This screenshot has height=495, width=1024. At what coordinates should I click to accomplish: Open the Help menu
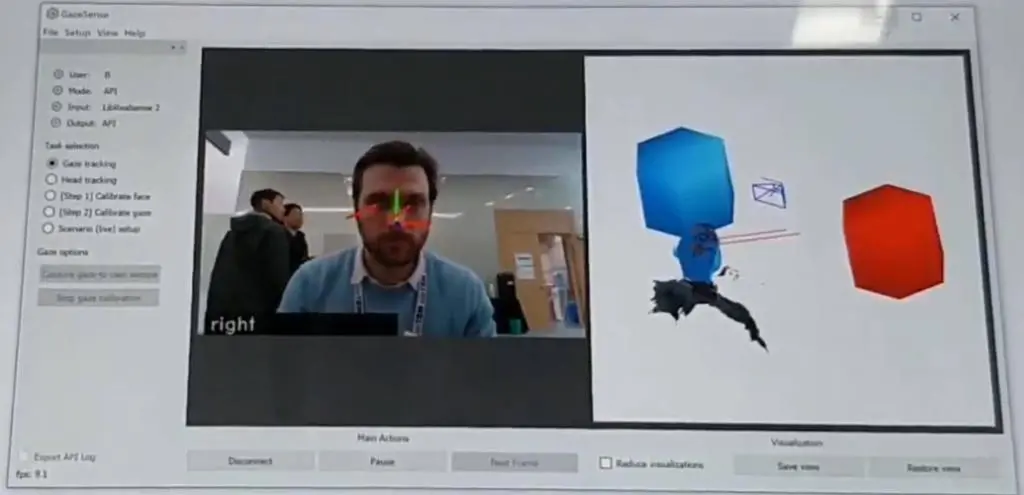tap(135, 33)
